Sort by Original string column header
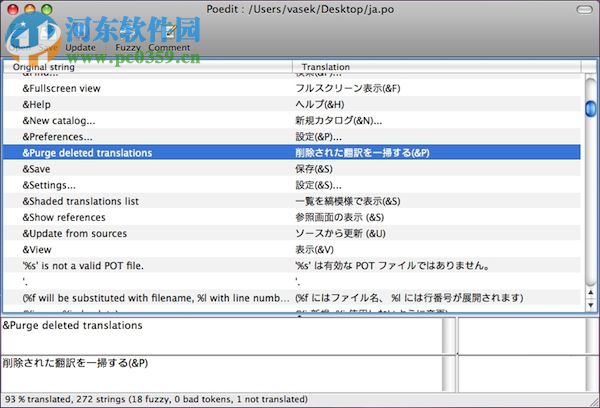 coord(148,67)
